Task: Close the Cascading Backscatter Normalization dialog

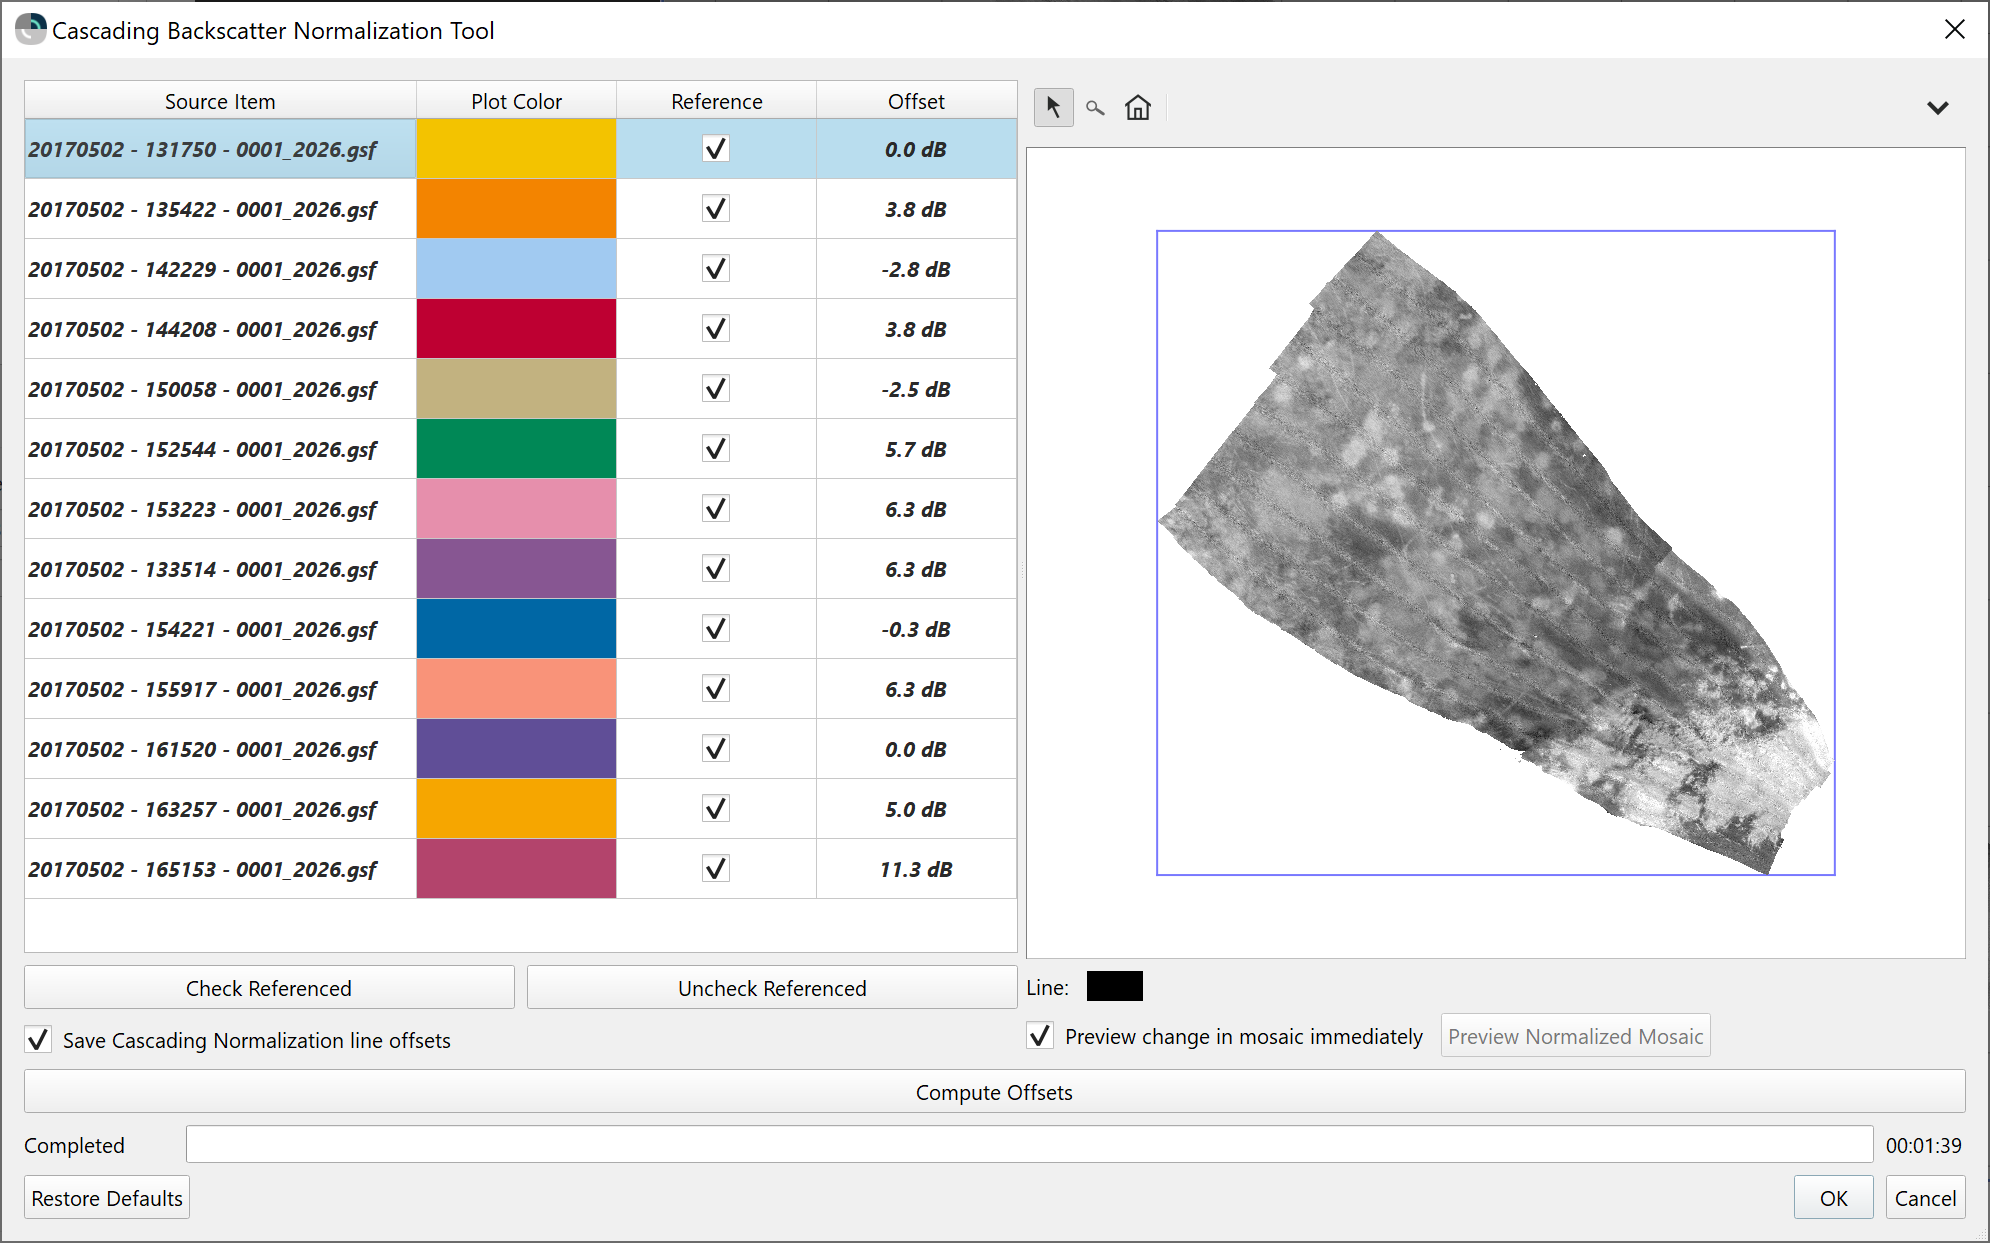Action: [1954, 30]
